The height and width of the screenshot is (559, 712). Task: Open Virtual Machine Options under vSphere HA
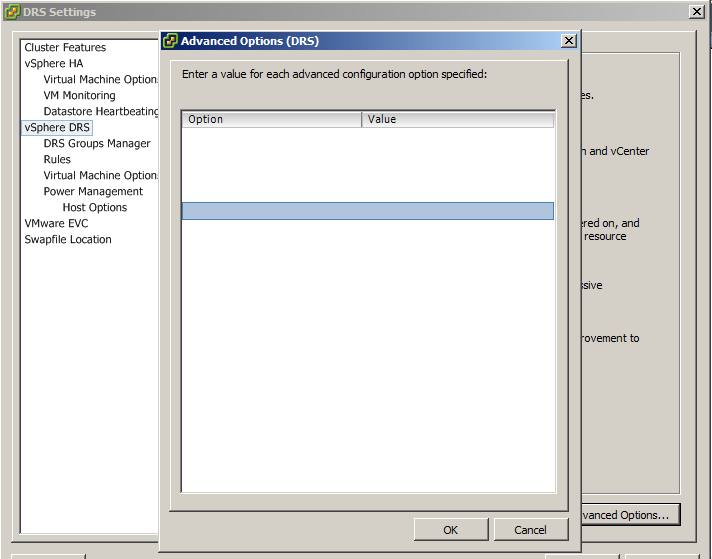pos(100,79)
